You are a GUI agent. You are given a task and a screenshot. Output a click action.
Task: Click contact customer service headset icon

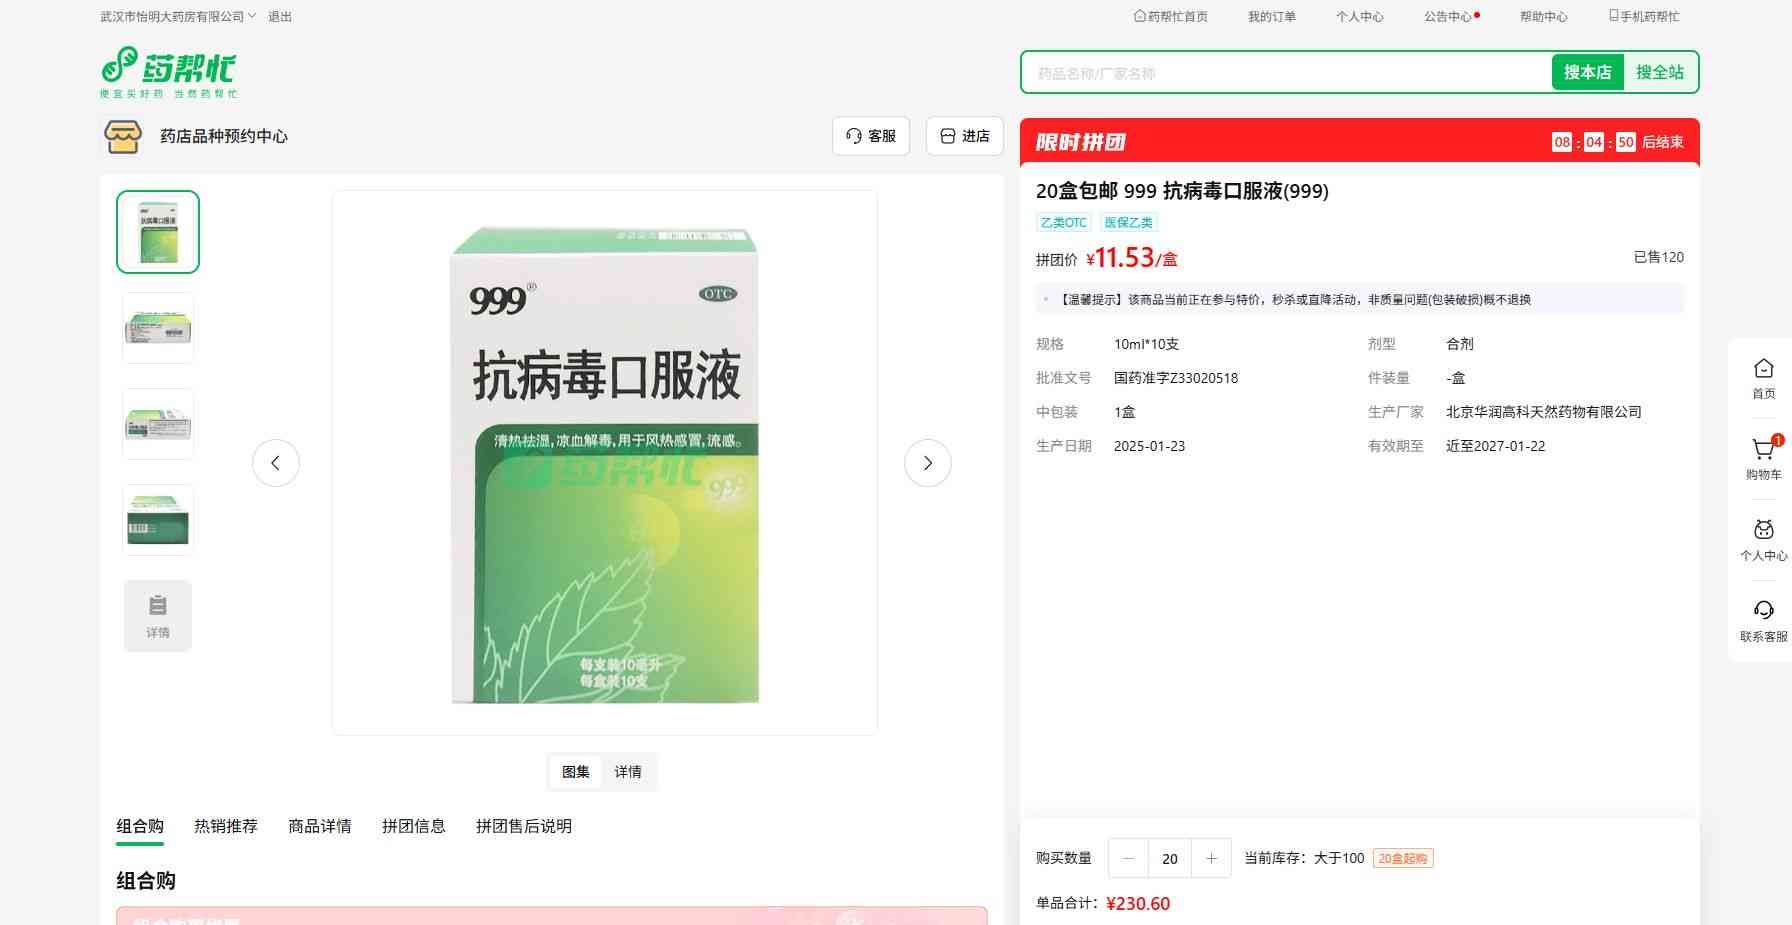point(1763,611)
